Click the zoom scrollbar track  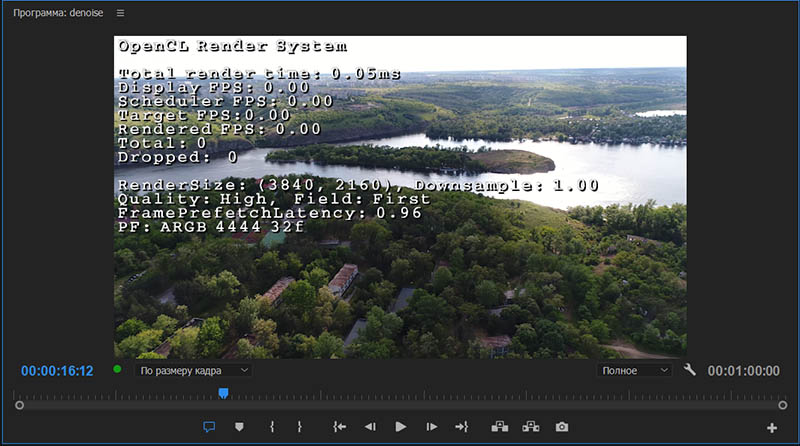(401, 405)
